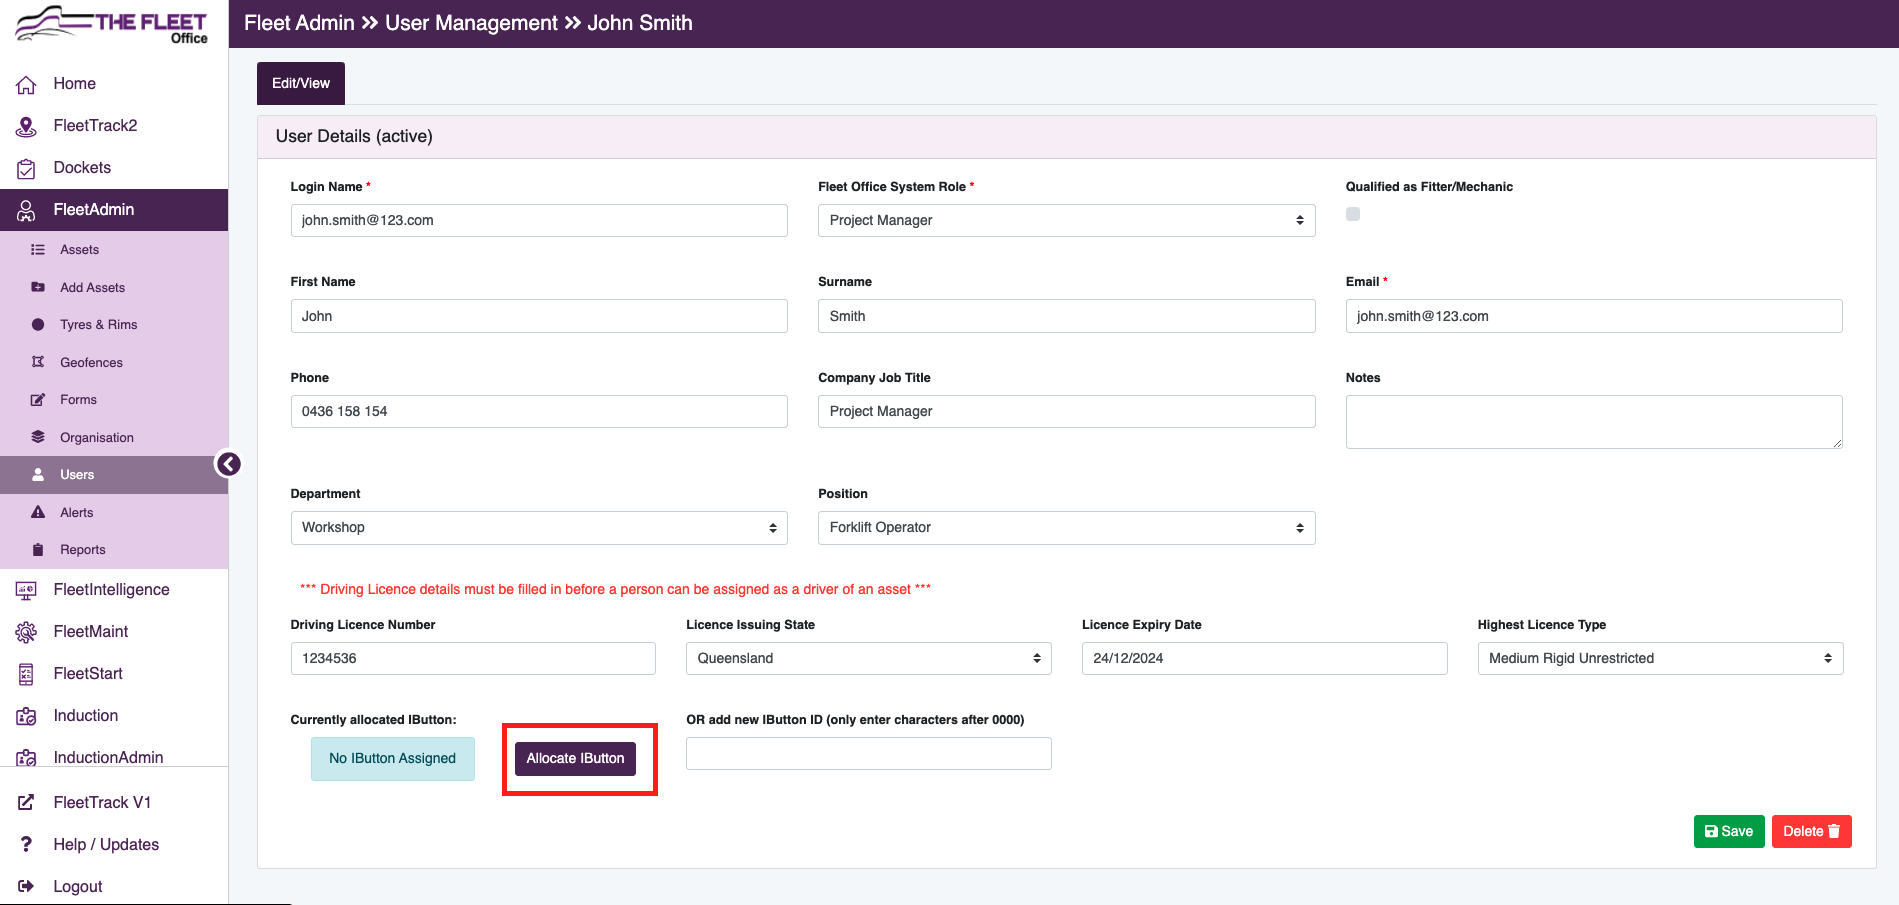The image size is (1899, 905).
Task: Click the First Name field
Action: coord(539,316)
